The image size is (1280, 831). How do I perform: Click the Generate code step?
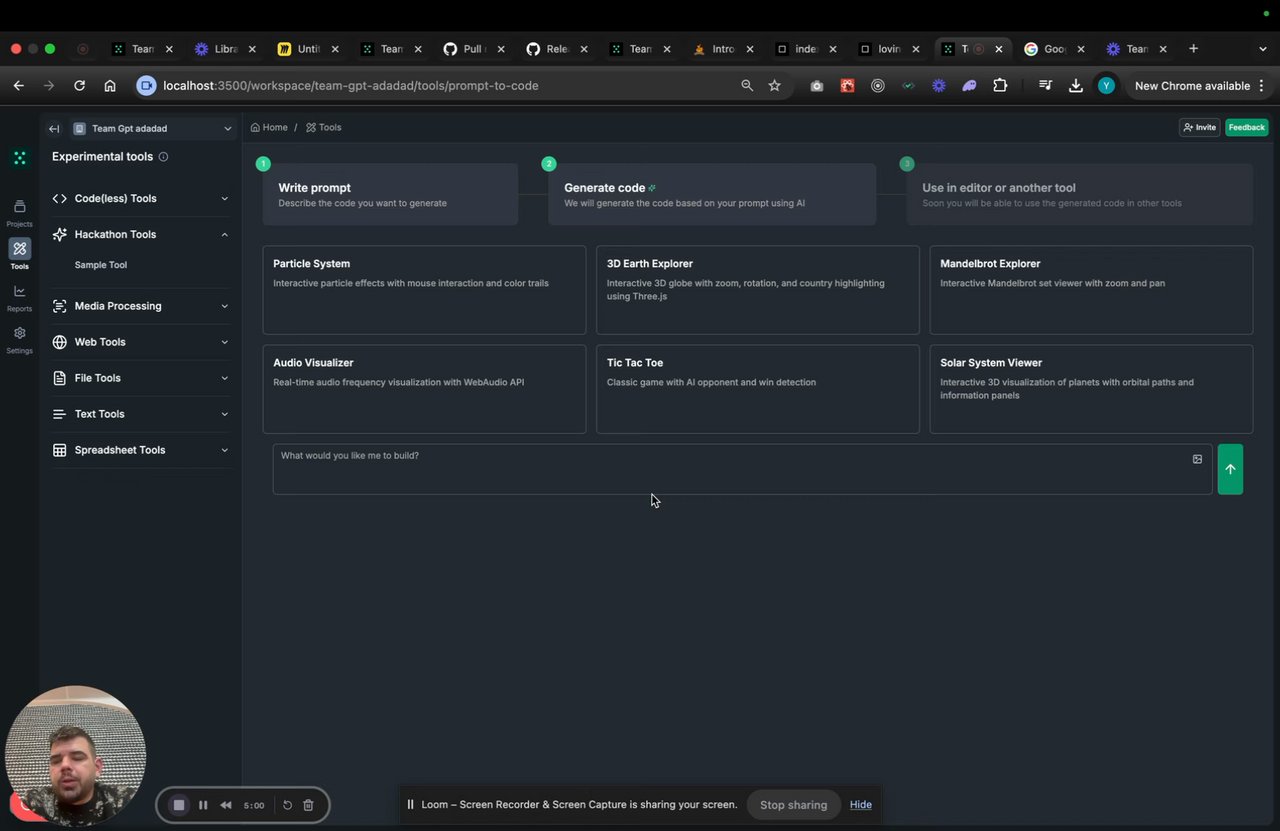[x=712, y=194]
